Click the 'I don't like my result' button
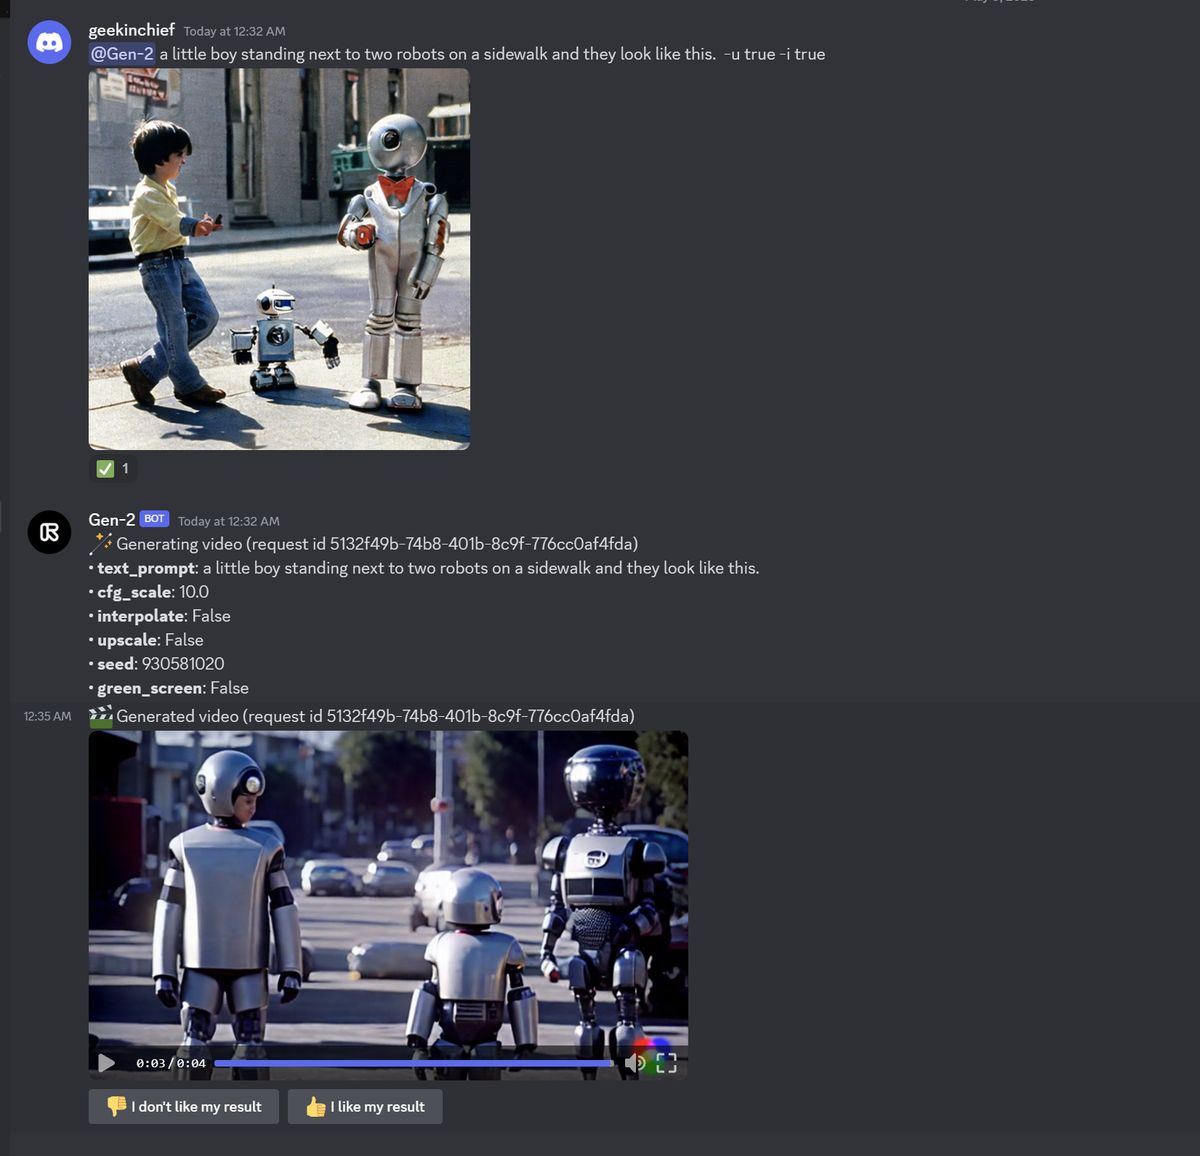This screenshot has height=1156, width=1200. point(183,1106)
